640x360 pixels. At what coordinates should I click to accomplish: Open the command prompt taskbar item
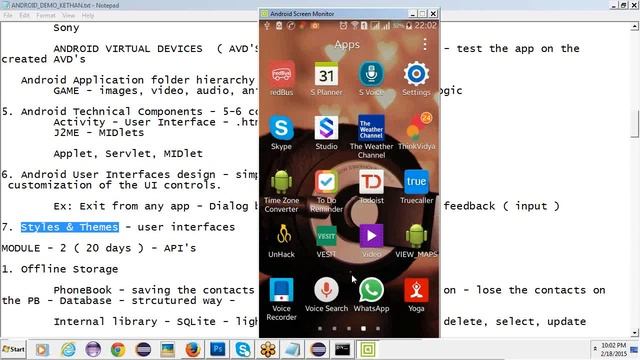342,350
